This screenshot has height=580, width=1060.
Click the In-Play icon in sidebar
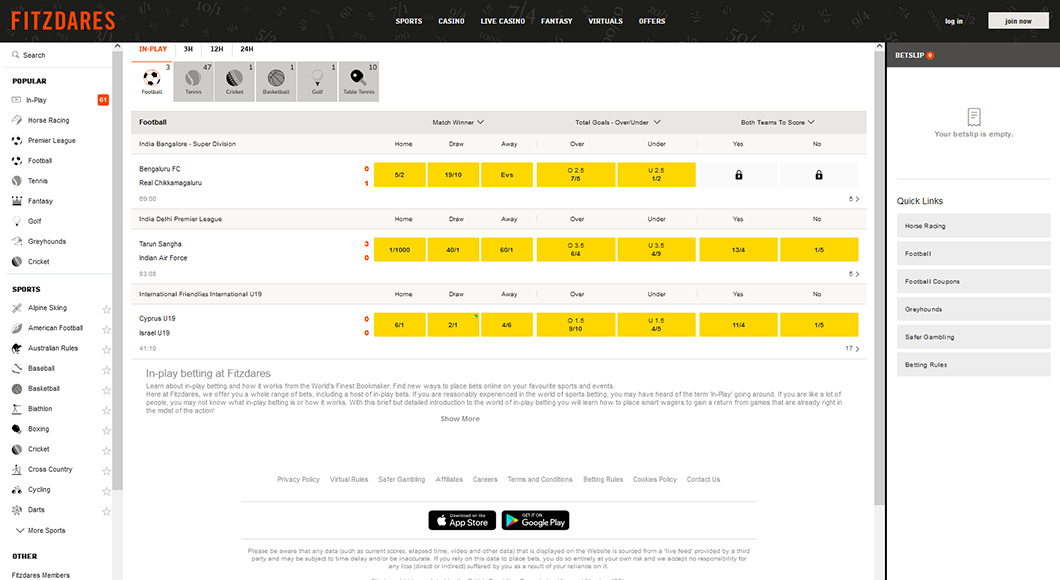tap(16, 100)
